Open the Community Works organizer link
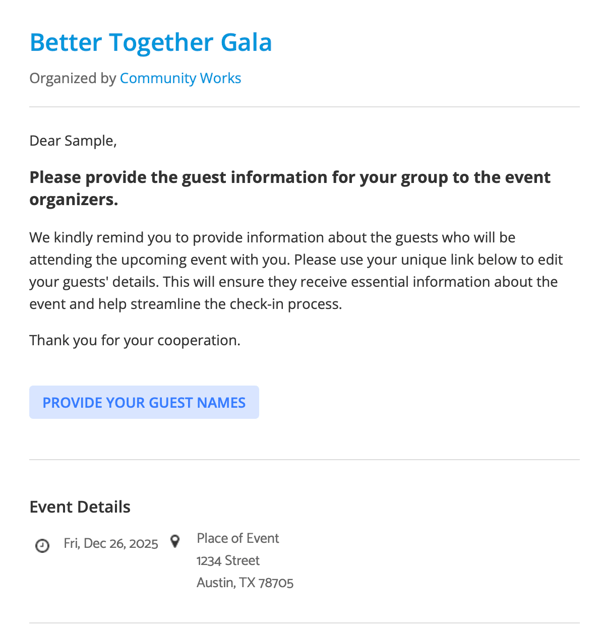This screenshot has width=600, height=629. pyautogui.click(x=180, y=78)
